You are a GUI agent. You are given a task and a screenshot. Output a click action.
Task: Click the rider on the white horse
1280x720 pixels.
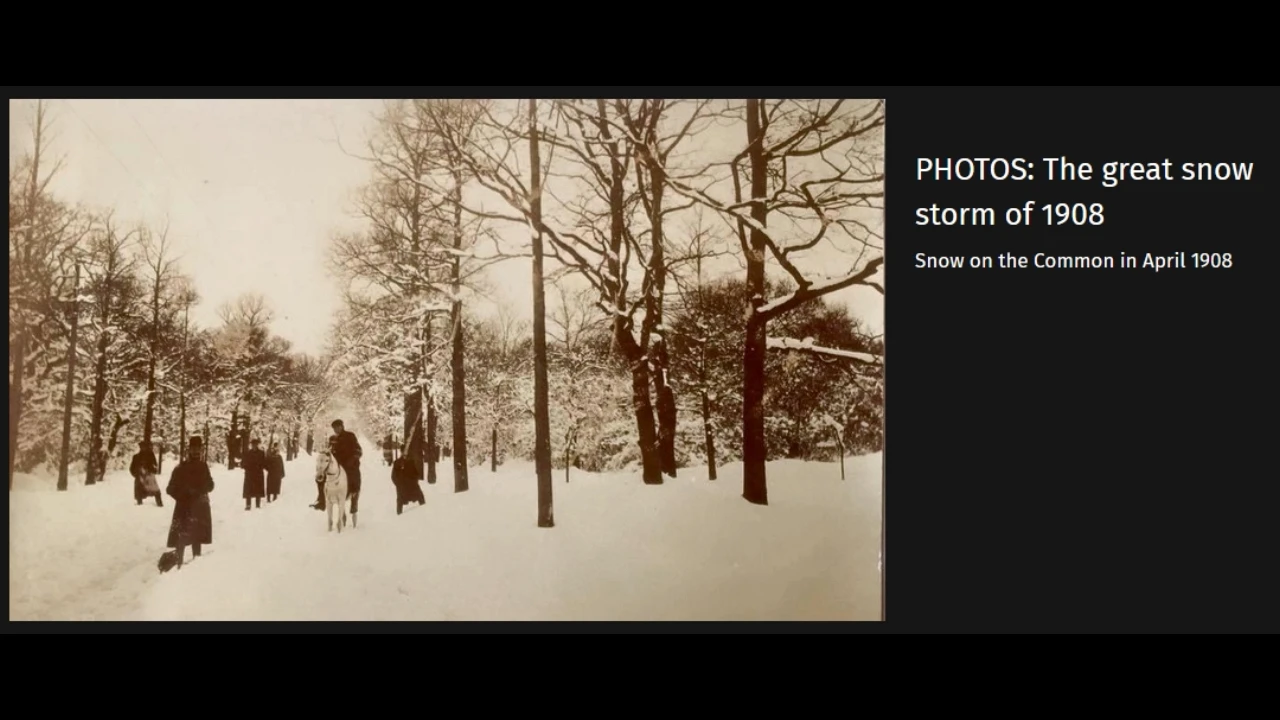pos(345,449)
